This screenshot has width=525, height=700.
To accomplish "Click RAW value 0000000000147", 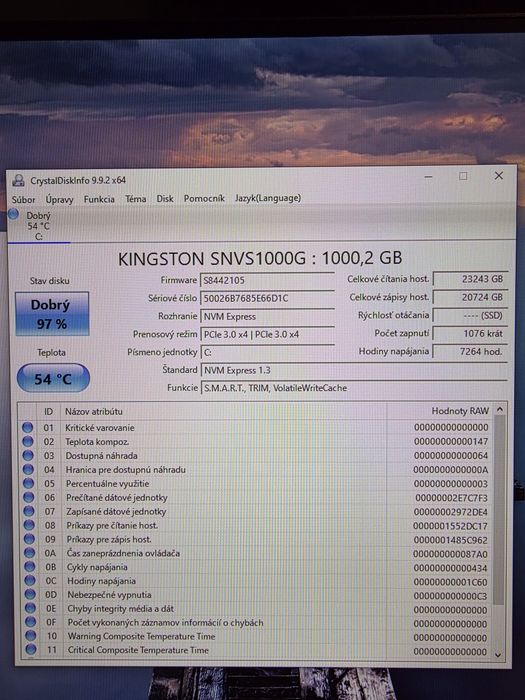I will 451,442.
